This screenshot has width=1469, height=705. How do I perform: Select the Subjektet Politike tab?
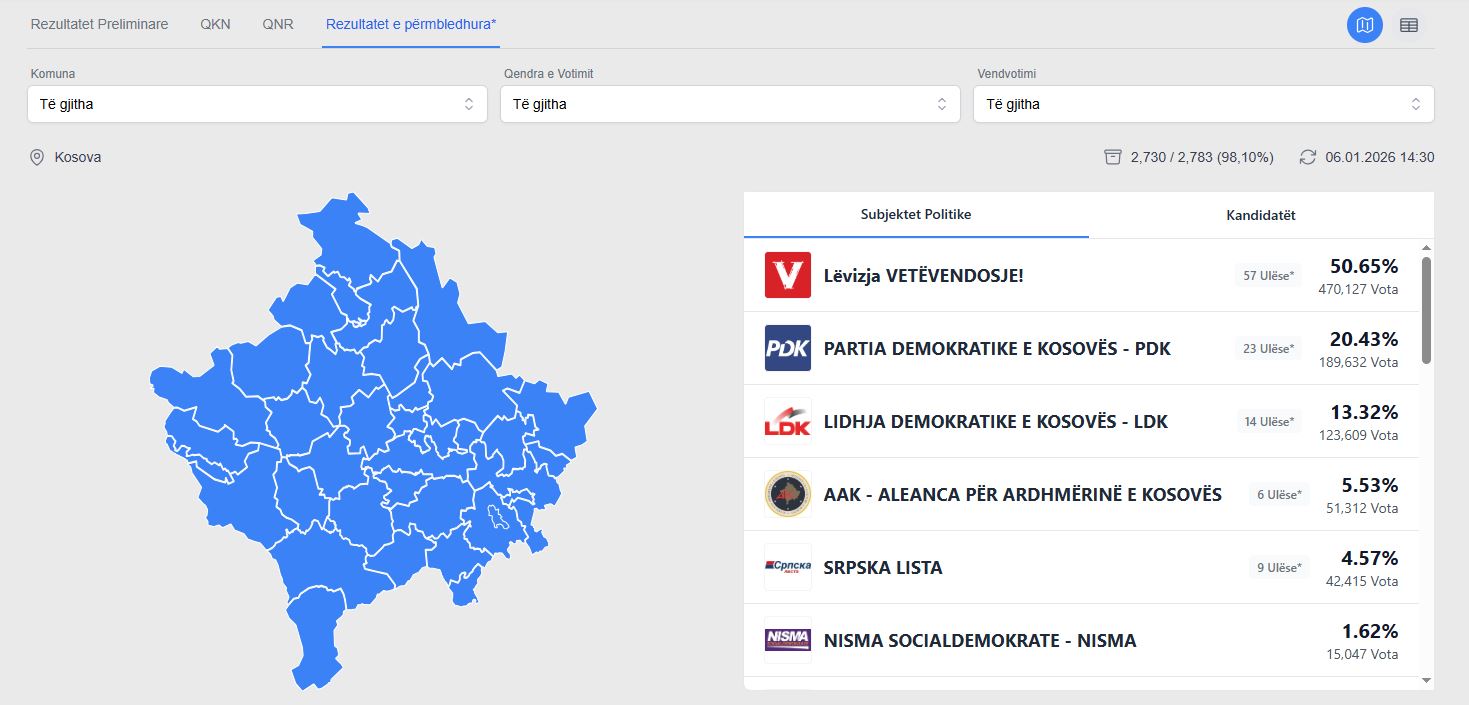tap(916, 214)
